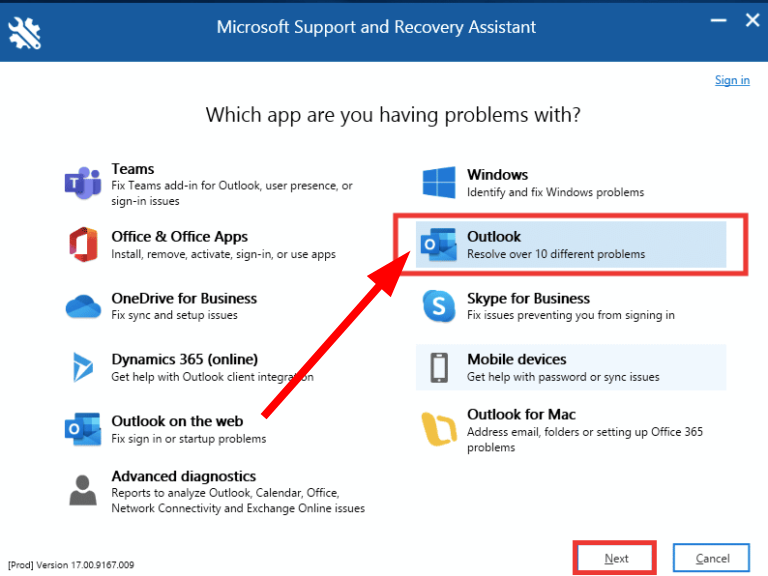The image size is (768, 576).
Task: Click 'Get help with password or sync issues'
Action: pos(563,377)
